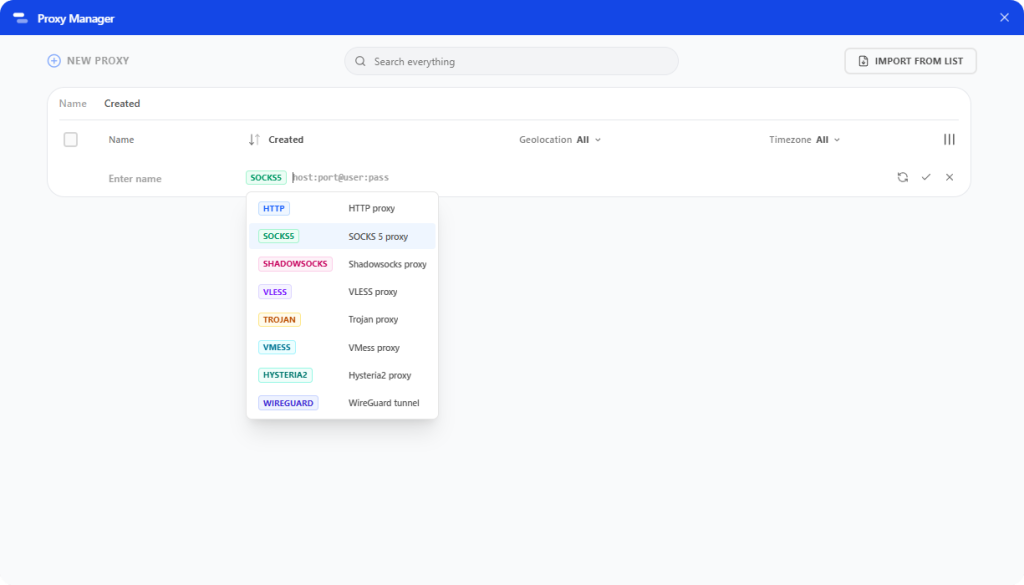This screenshot has height=585, width=1024.
Task: Click the SOCKS5 badge next to the host field
Action: click(265, 177)
